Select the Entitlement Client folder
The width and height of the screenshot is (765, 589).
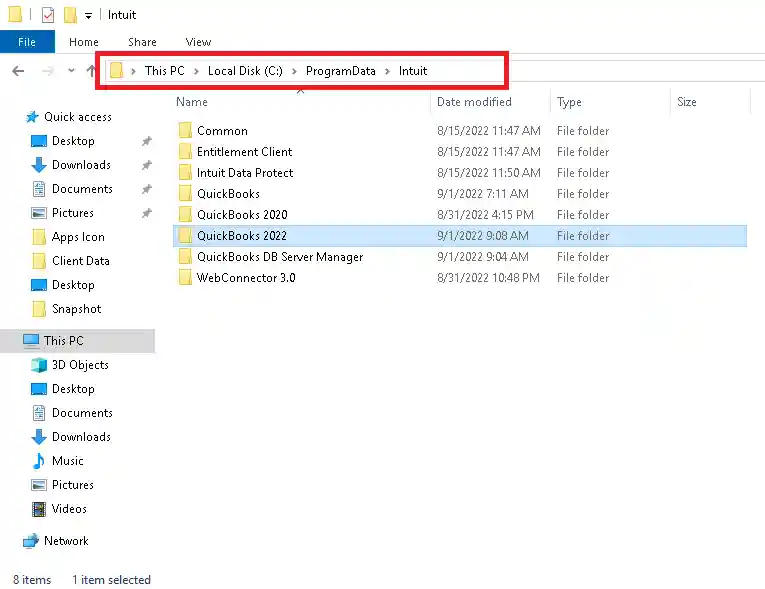(460, 152)
